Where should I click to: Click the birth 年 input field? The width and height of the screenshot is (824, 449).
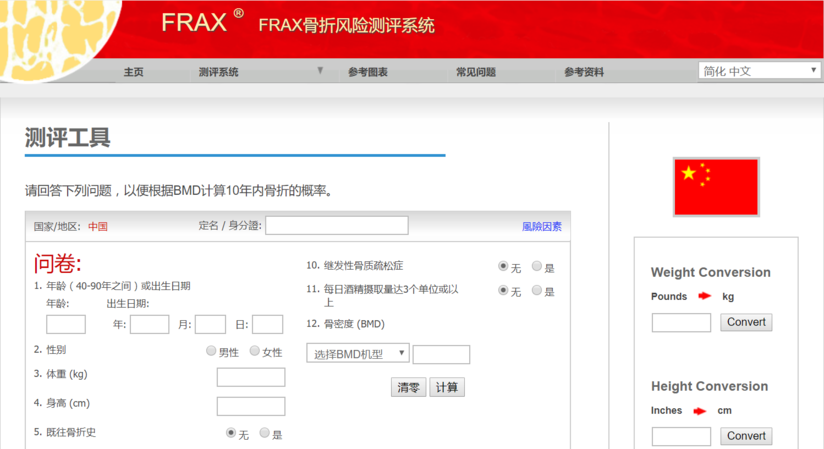tap(150, 324)
